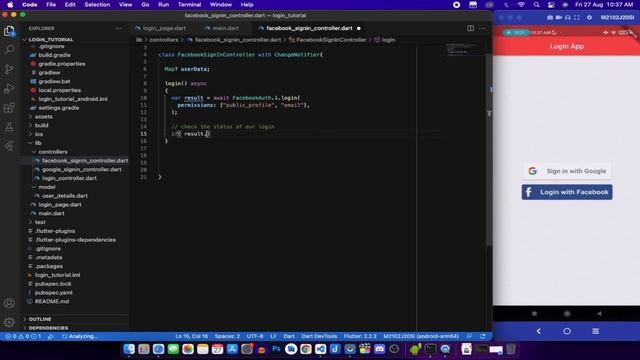Split the editor to the right
This screenshot has width=640, height=360.
[471, 28]
